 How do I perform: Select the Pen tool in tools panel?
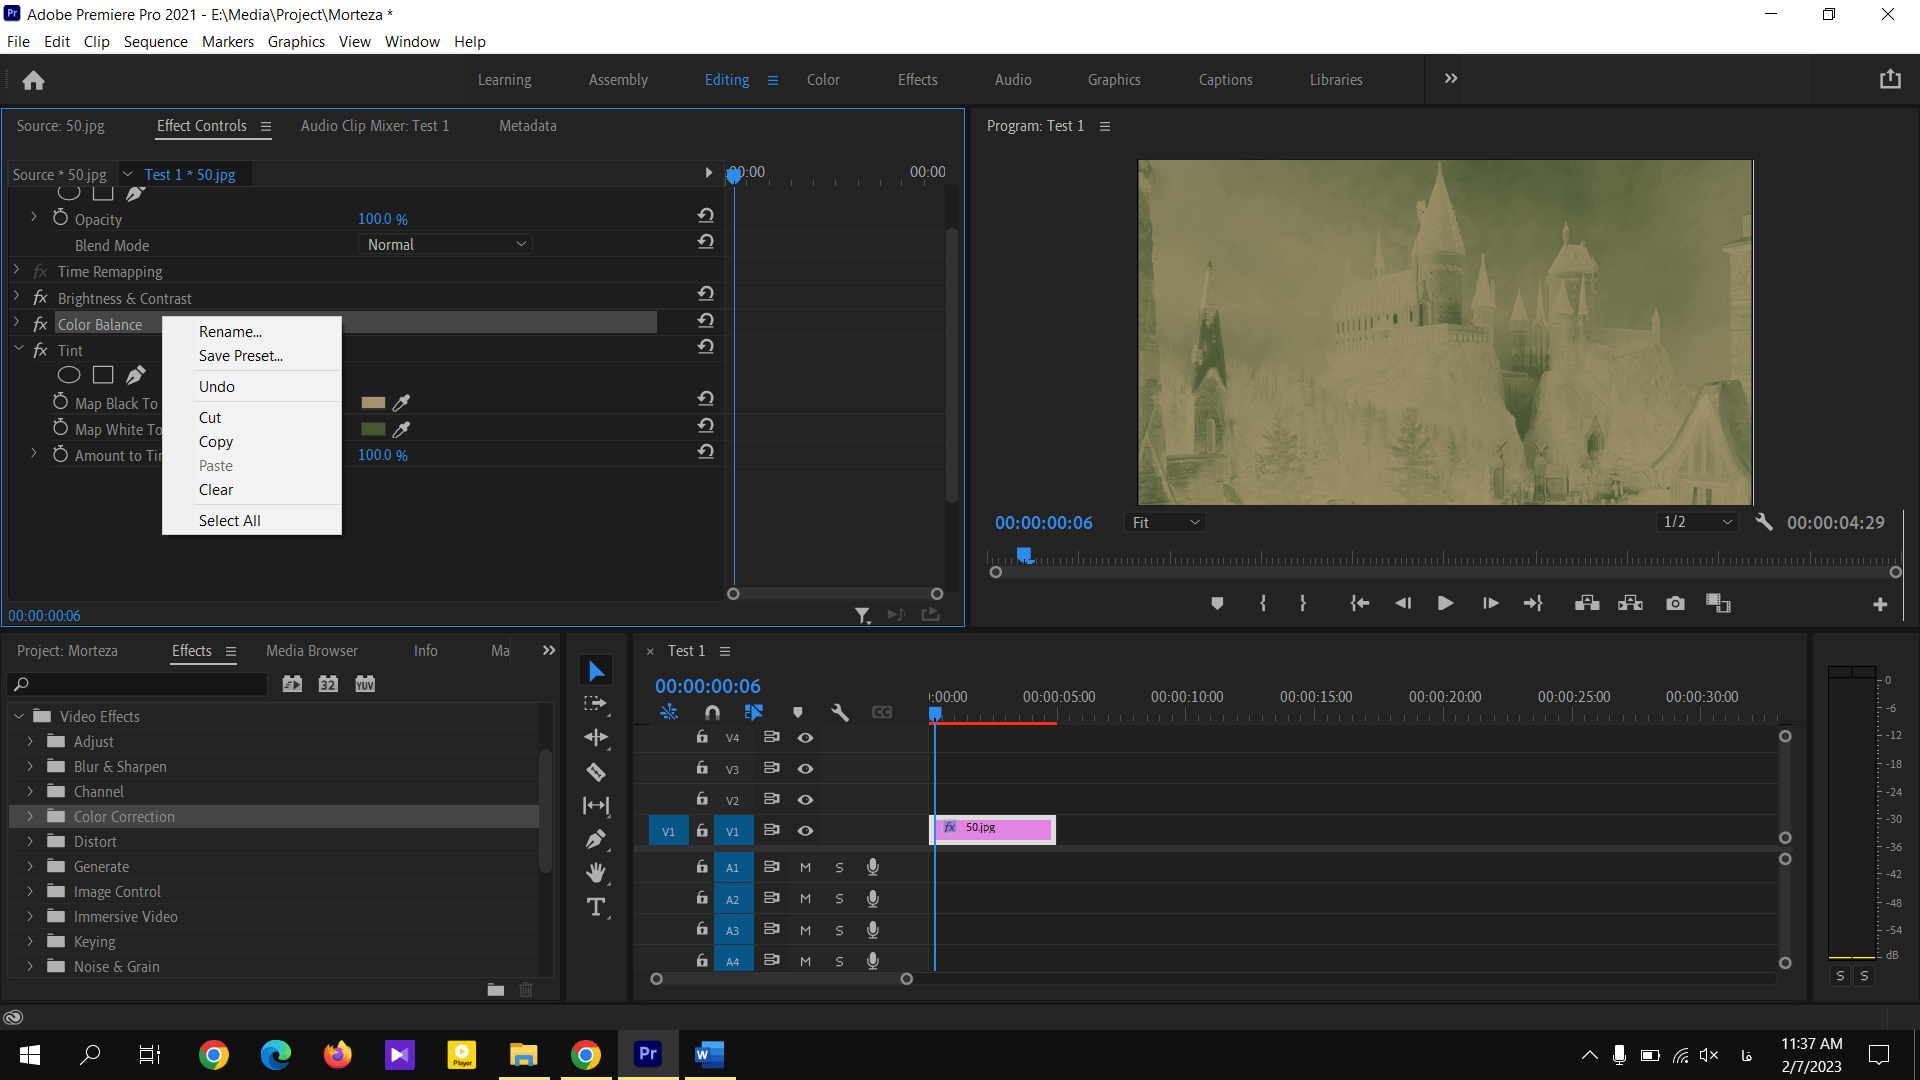click(x=596, y=840)
